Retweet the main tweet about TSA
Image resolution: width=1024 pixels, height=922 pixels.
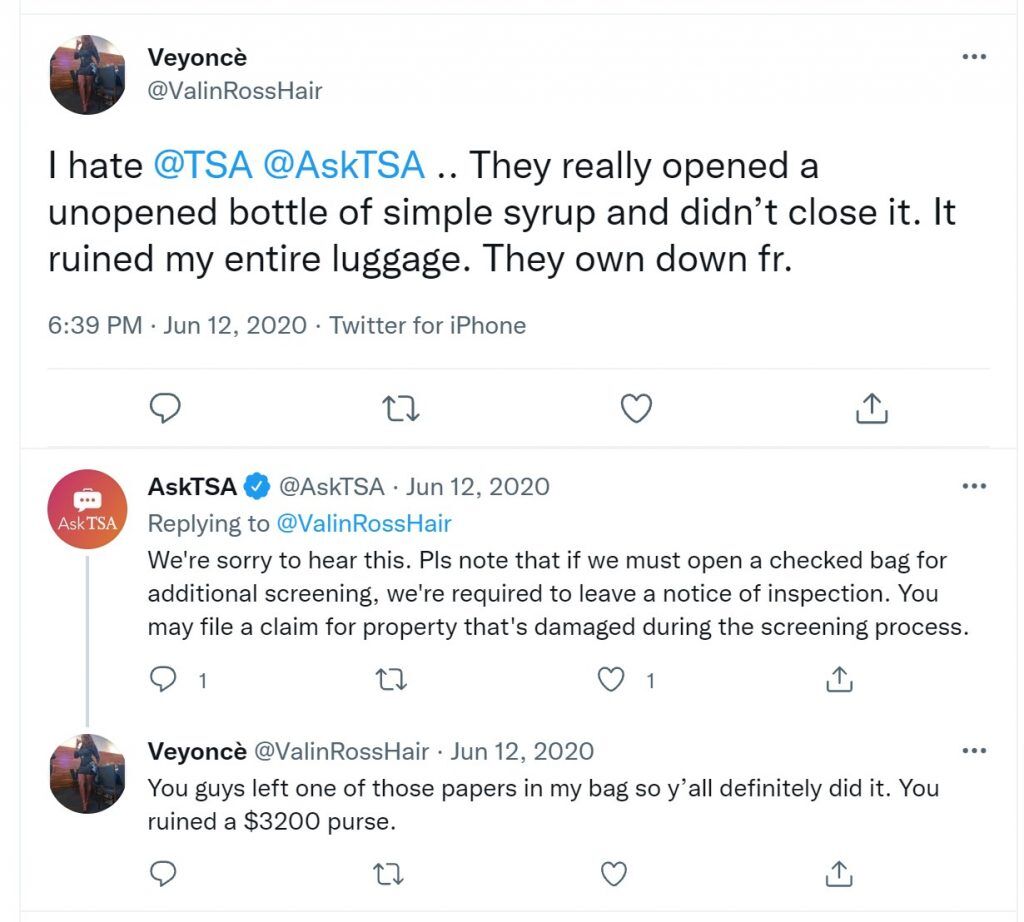pos(400,409)
